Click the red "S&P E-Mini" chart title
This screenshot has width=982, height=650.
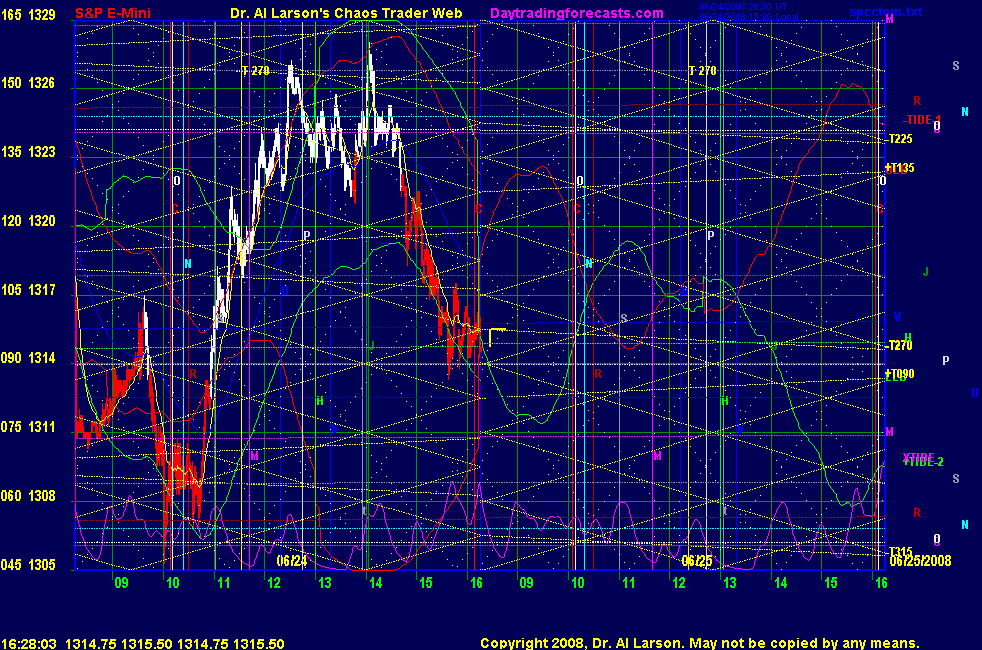tap(113, 13)
